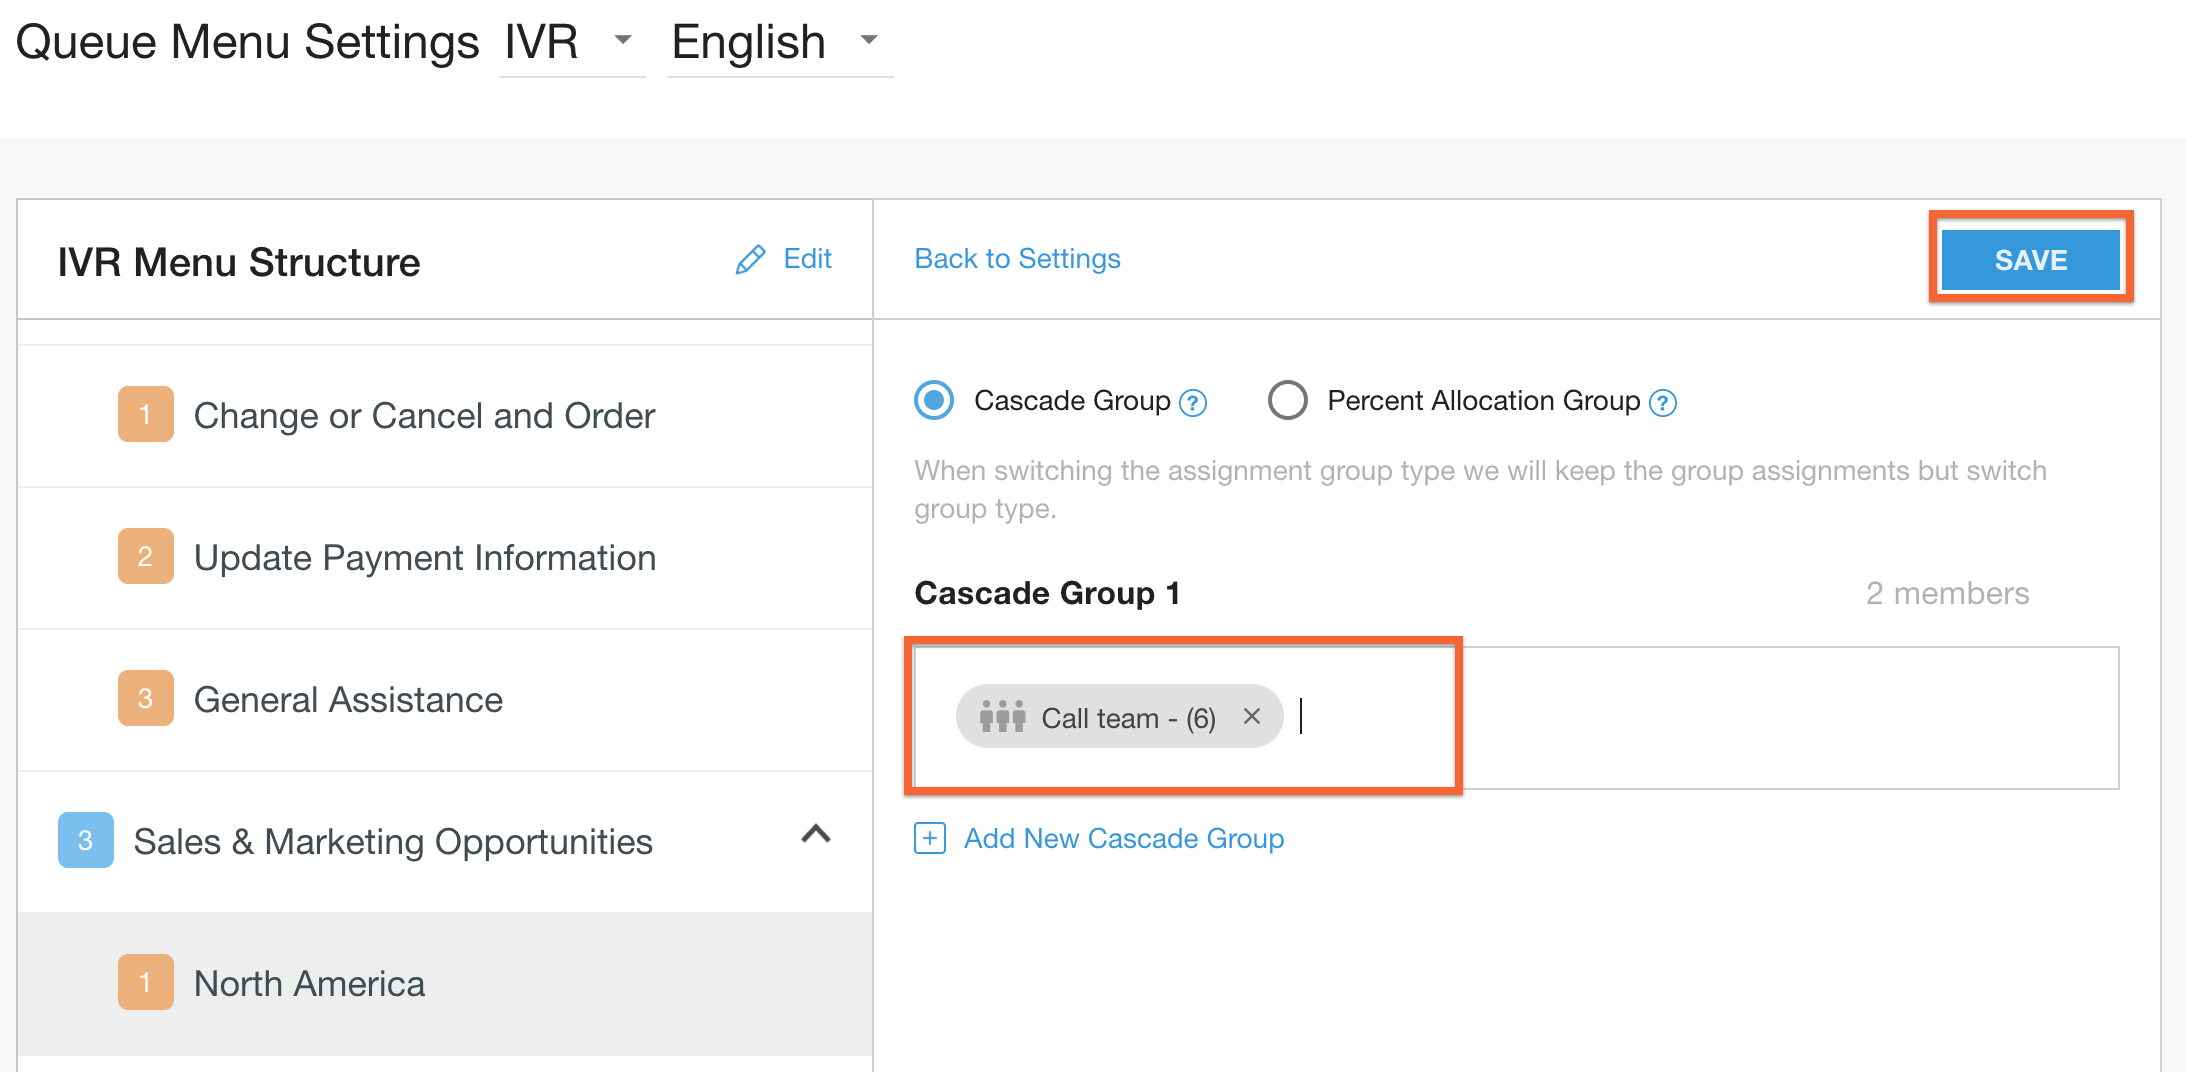Click the pencil Edit icon
2186x1072 pixels.
pyautogui.click(x=750, y=260)
